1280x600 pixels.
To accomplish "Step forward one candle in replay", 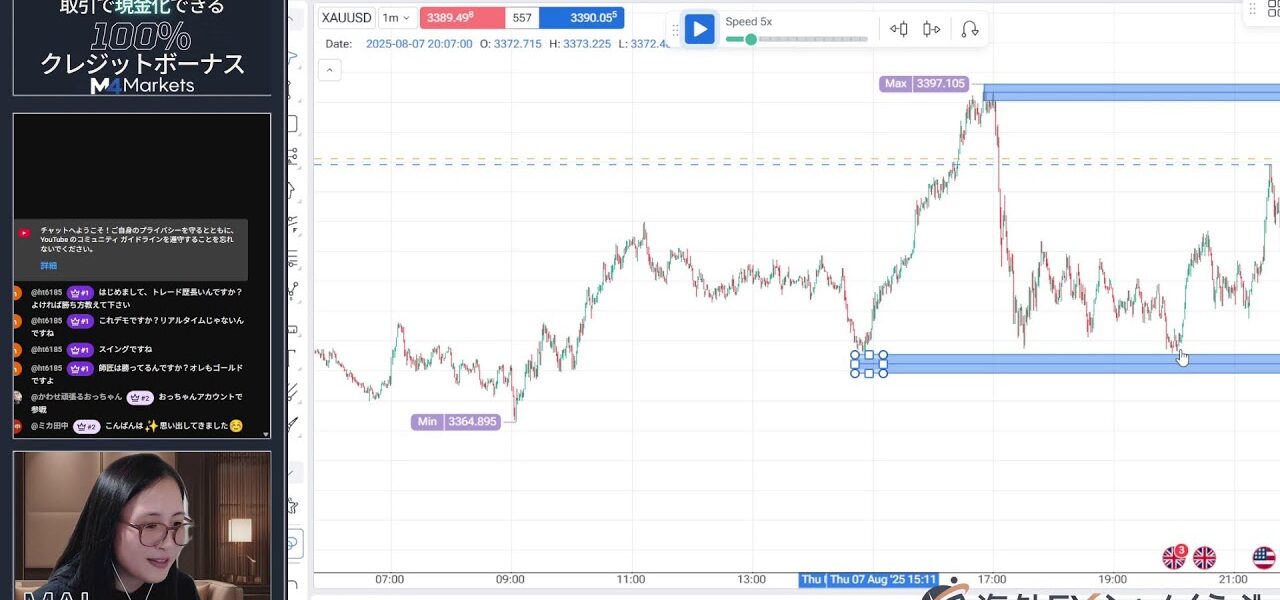I will tap(932, 29).
